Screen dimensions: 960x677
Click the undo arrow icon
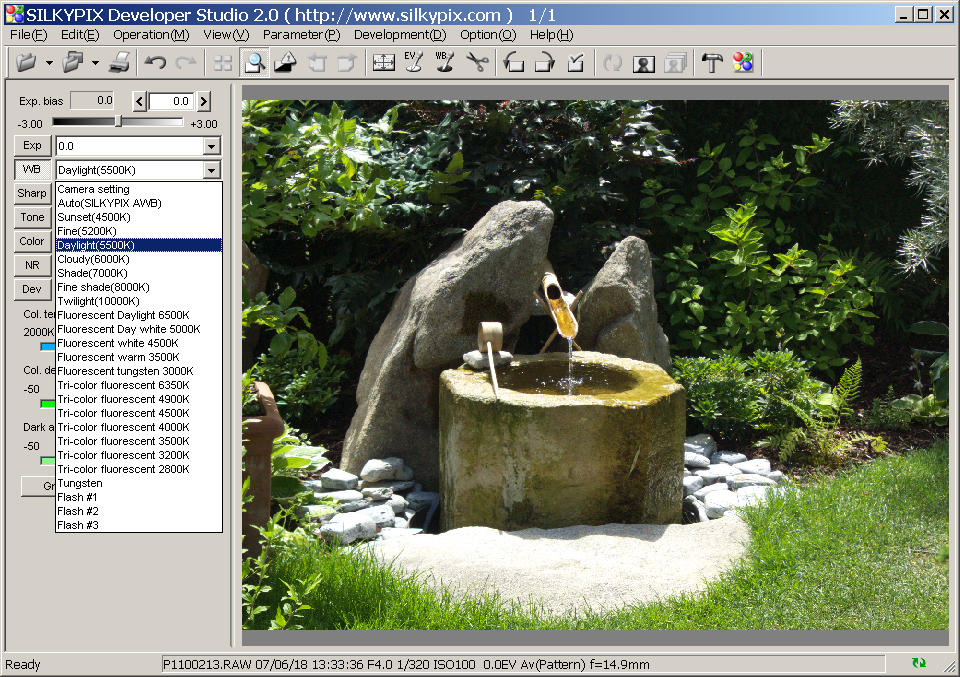(154, 63)
